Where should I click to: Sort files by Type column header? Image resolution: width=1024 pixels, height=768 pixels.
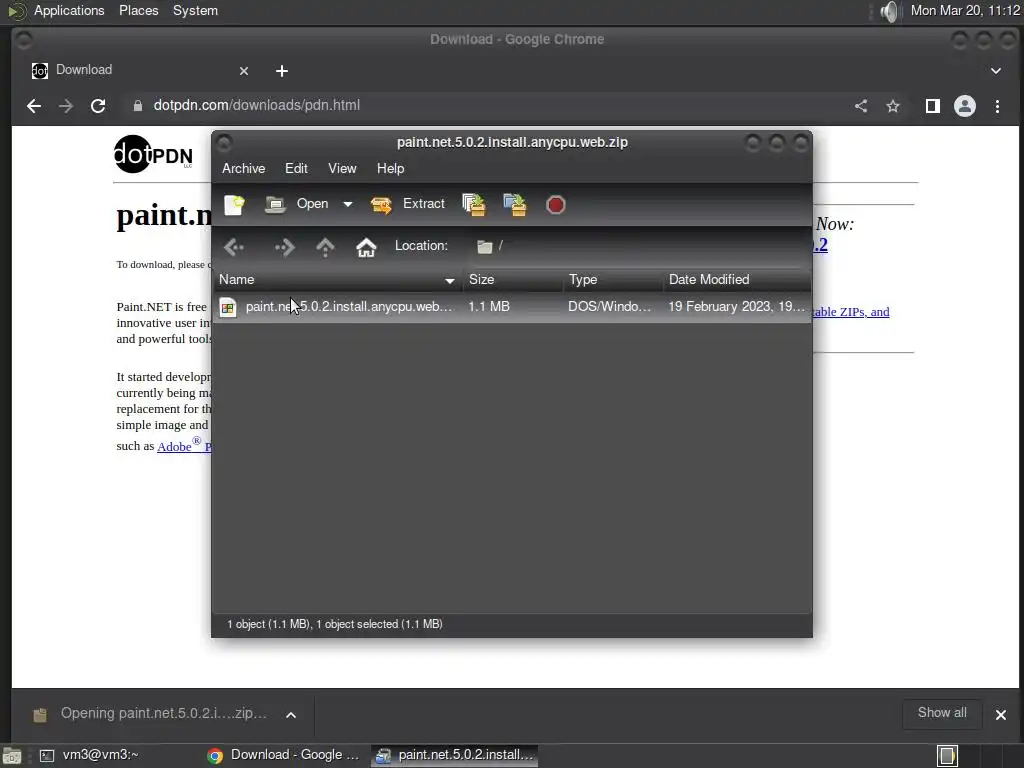(x=613, y=280)
